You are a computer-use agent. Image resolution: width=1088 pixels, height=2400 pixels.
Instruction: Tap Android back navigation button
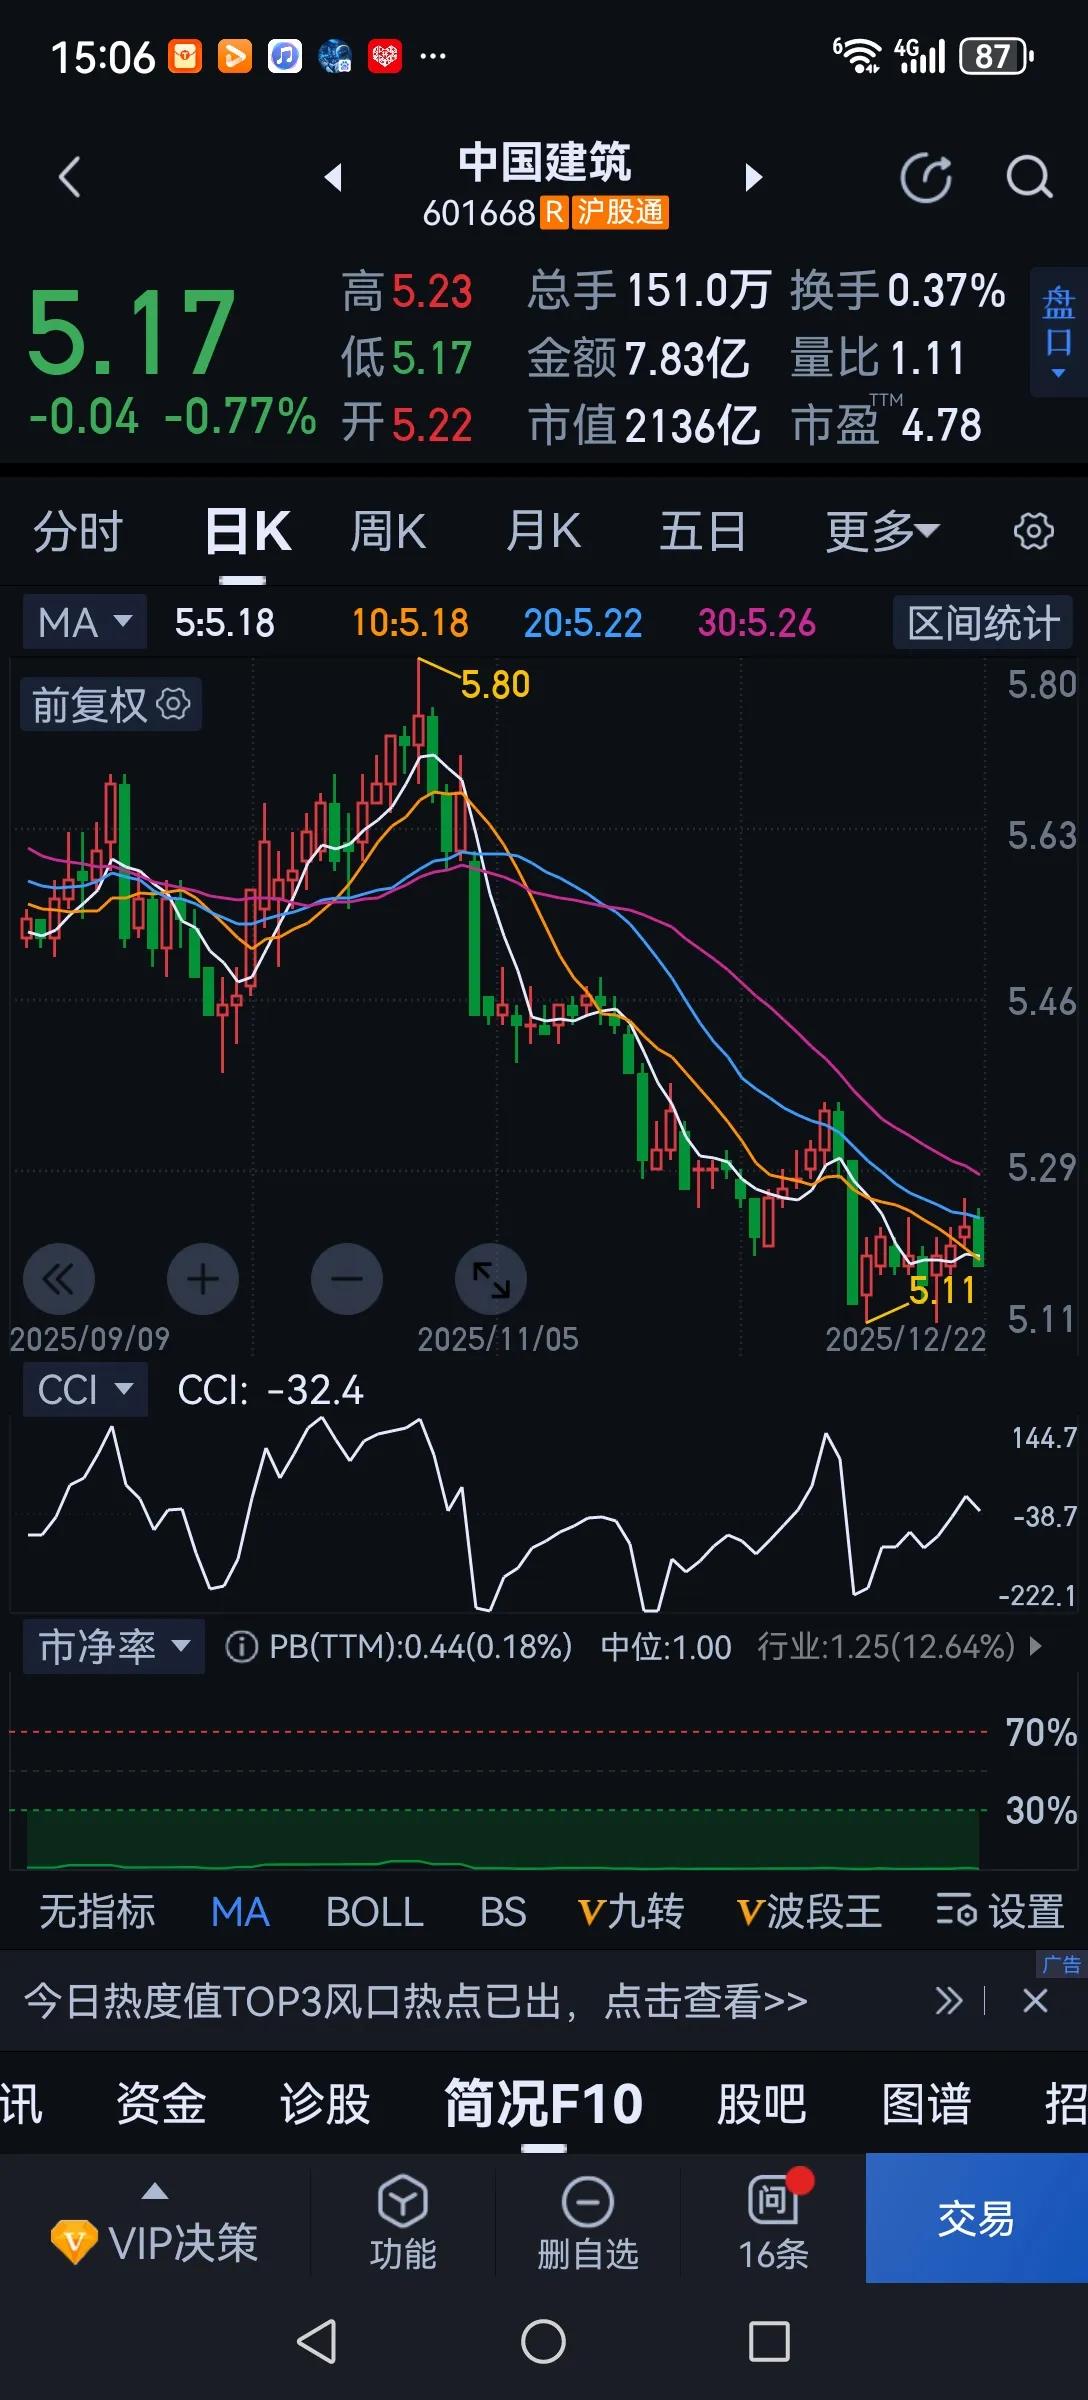click(x=317, y=2341)
